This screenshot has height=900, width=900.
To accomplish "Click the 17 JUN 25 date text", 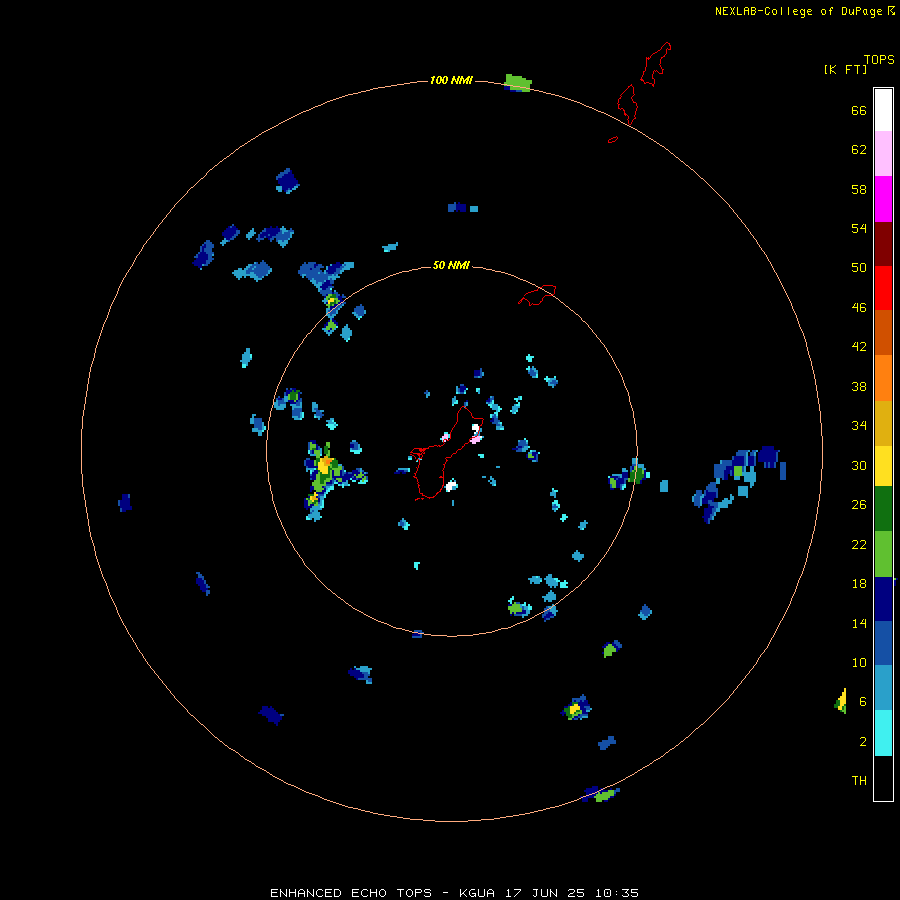I will click(545, 893).
